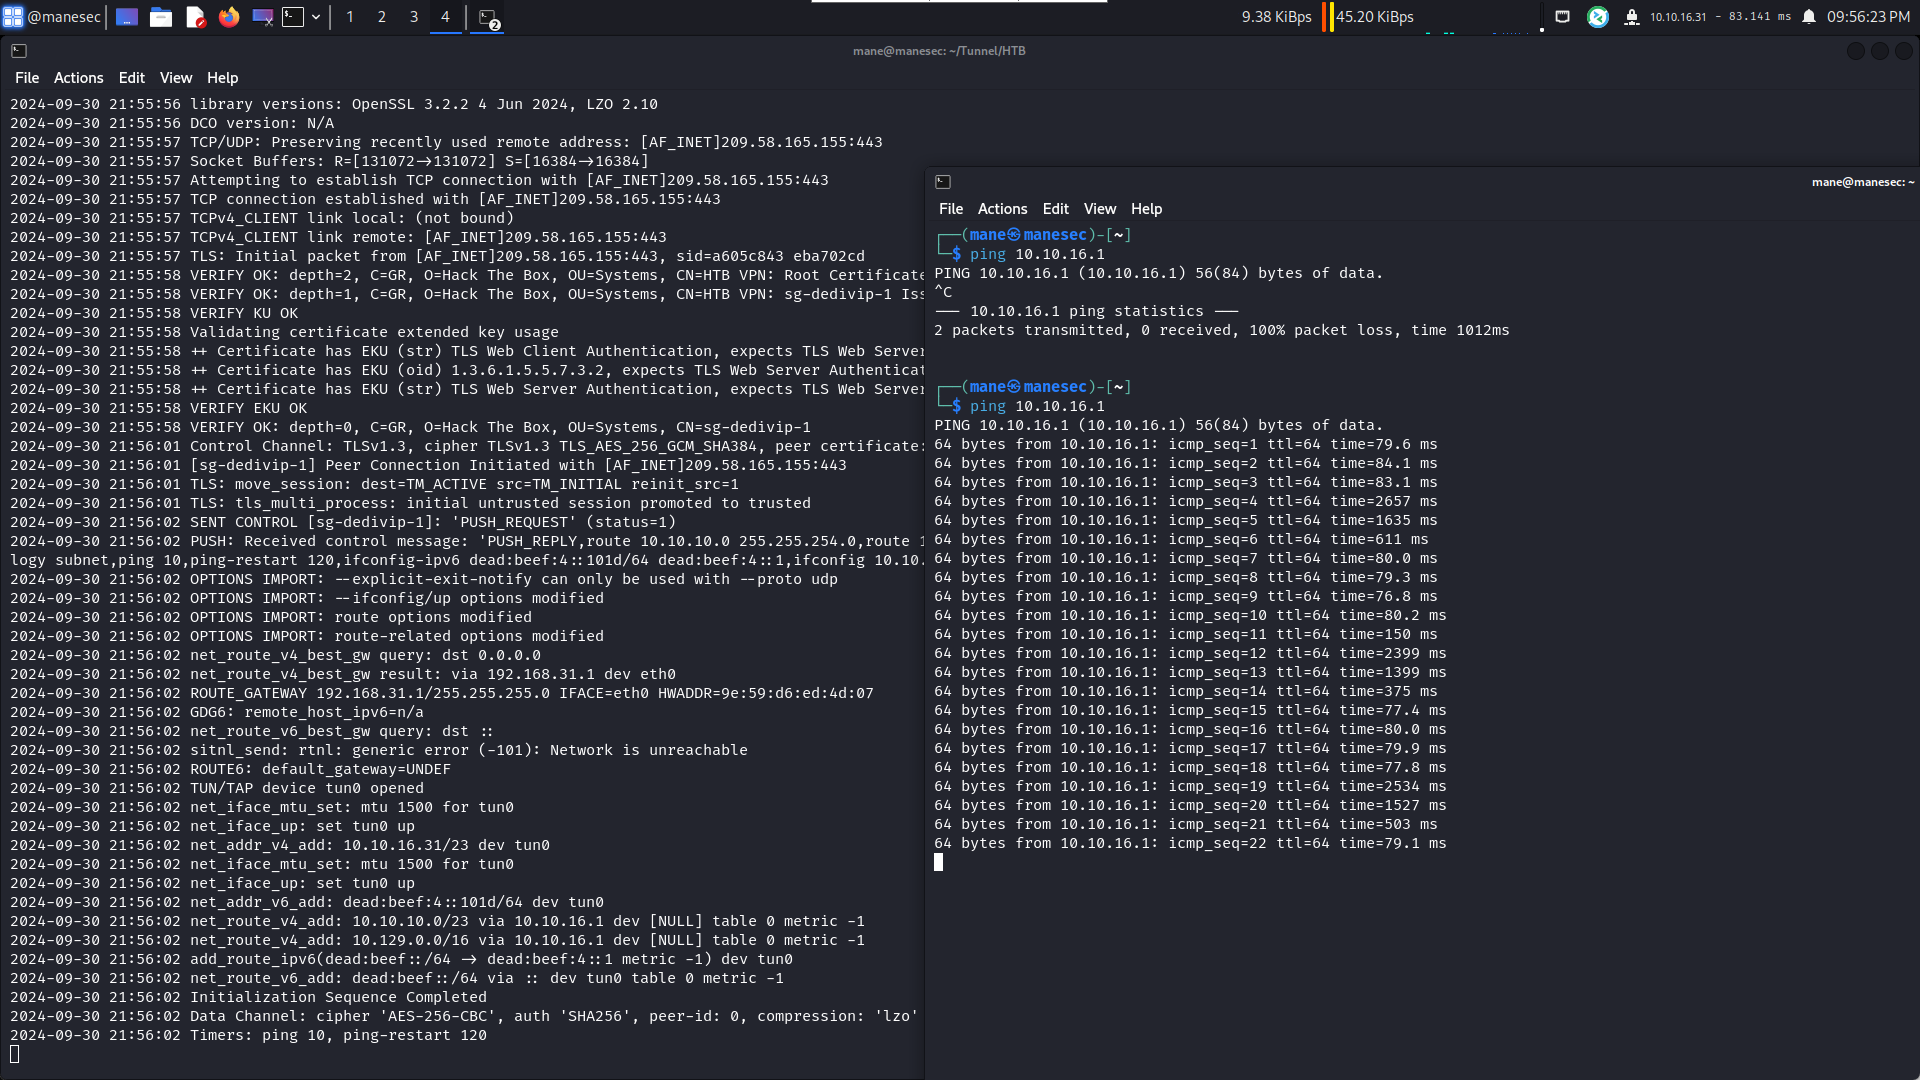This screenshot has height=1080, width=1920.
Task: Open Actions menu in the ping terminal
Action: click(1002, 209)
